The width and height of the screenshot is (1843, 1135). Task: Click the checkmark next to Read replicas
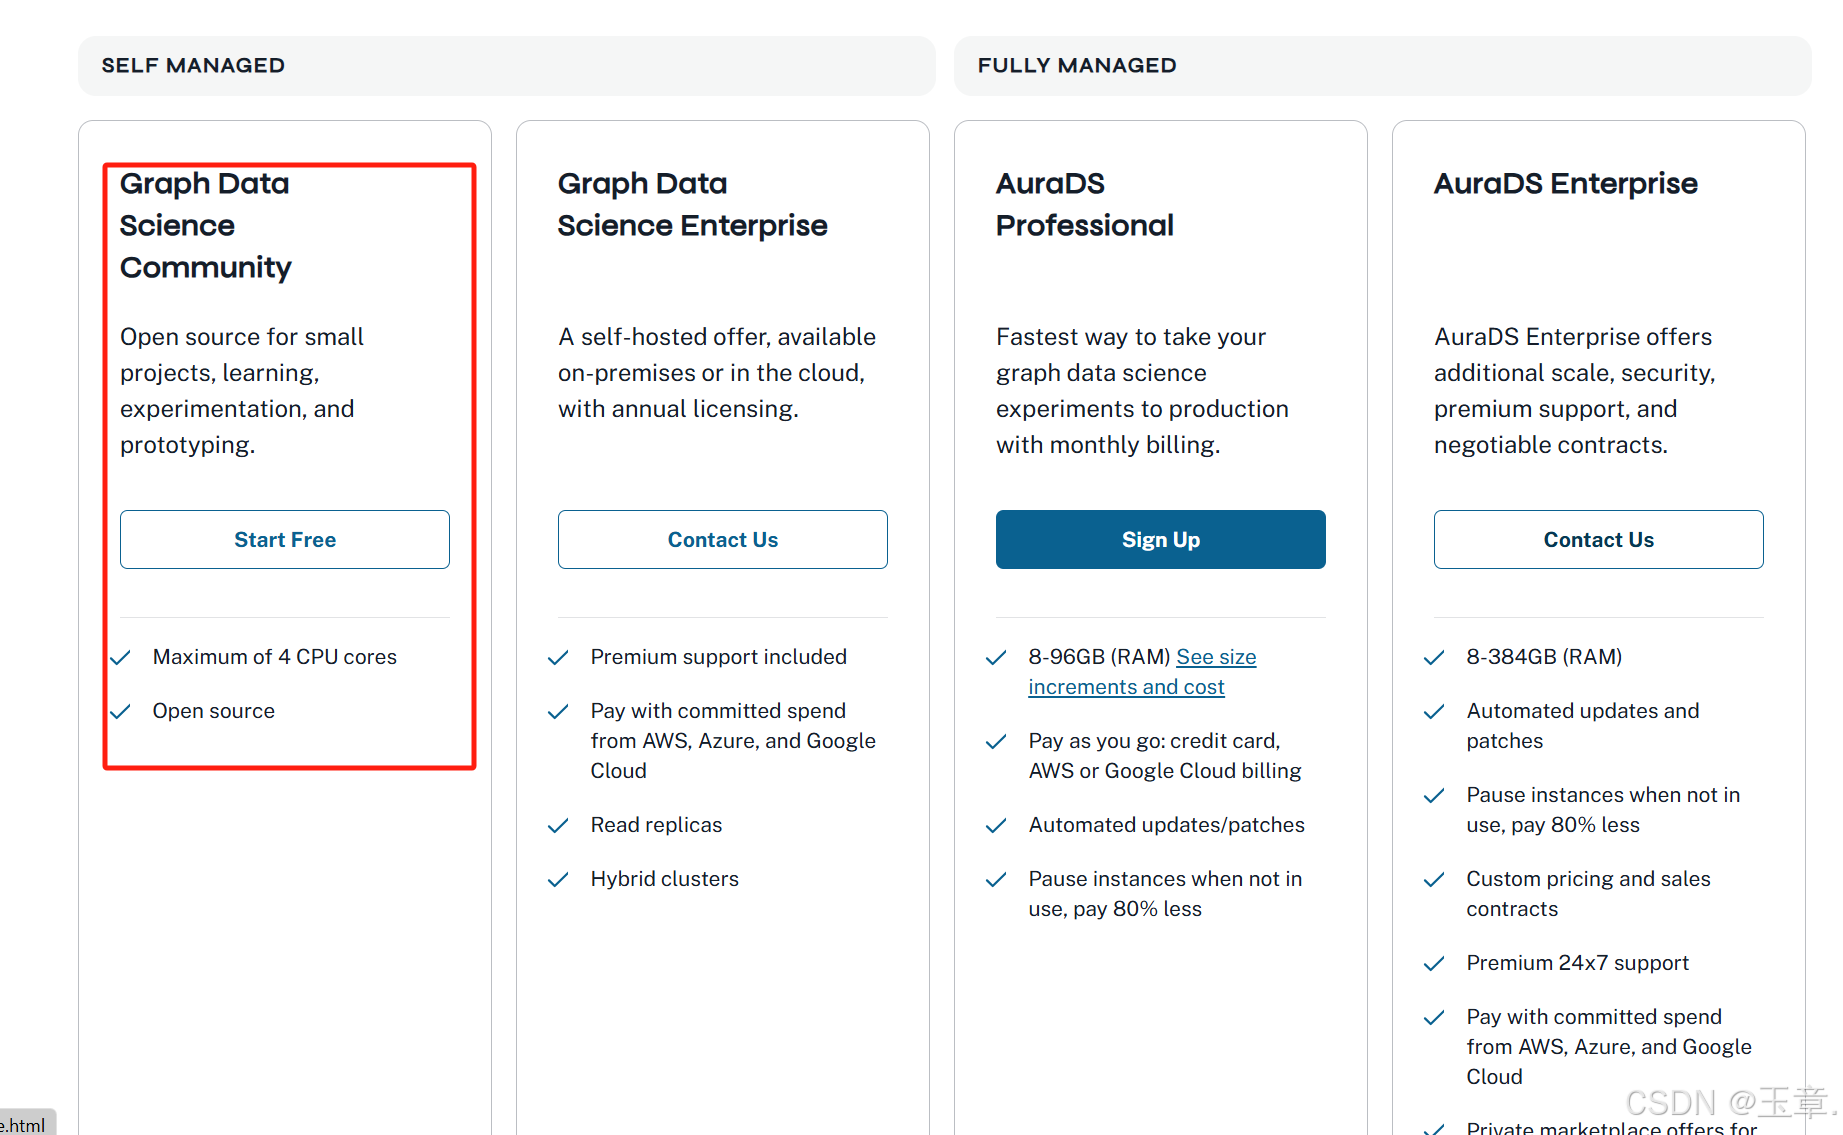tap(558, 826)
